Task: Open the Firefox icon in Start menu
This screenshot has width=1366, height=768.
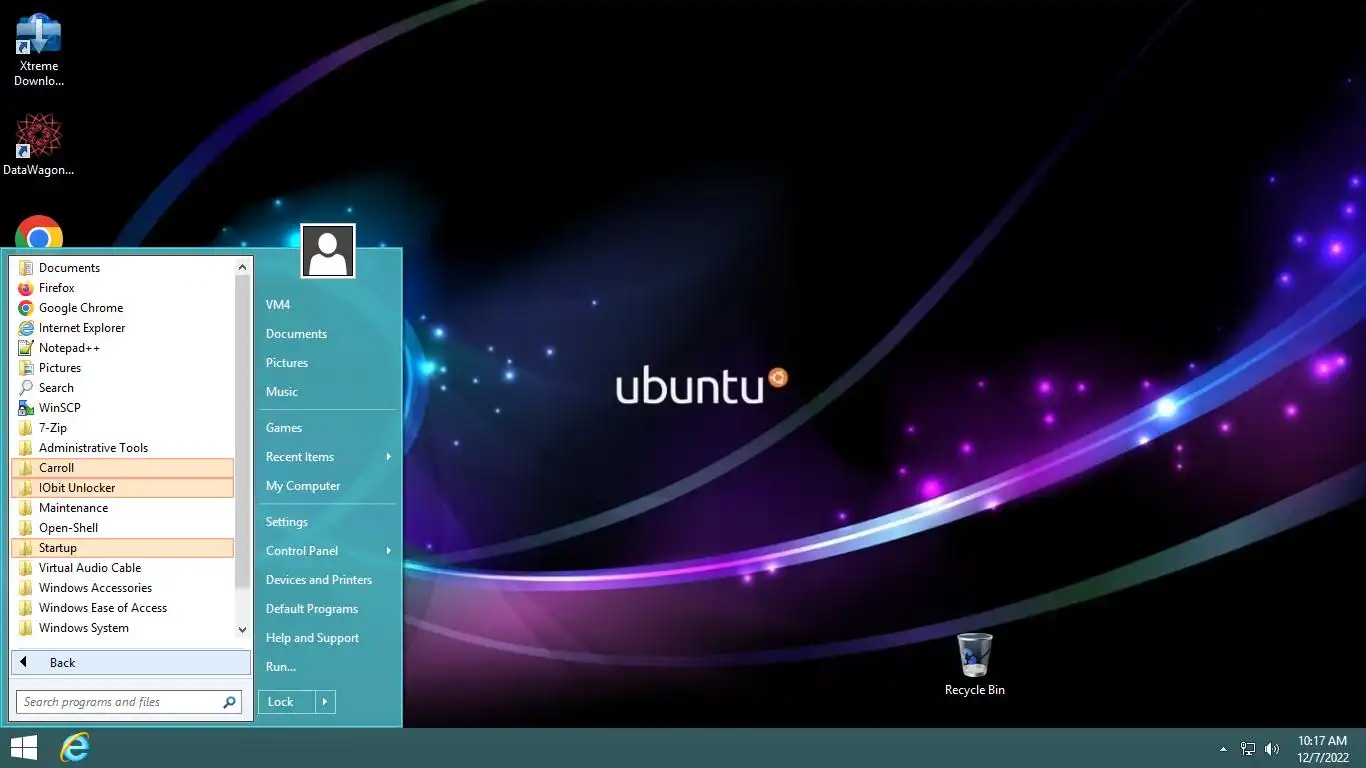Action: coord(26,288)
